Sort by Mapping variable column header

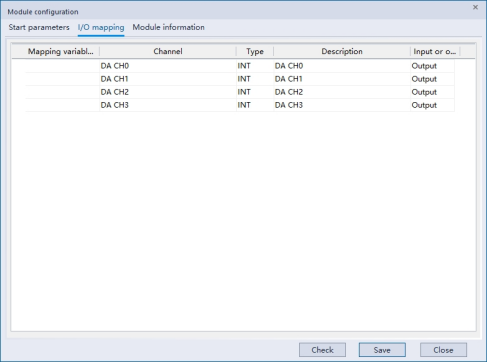point(60,51)
